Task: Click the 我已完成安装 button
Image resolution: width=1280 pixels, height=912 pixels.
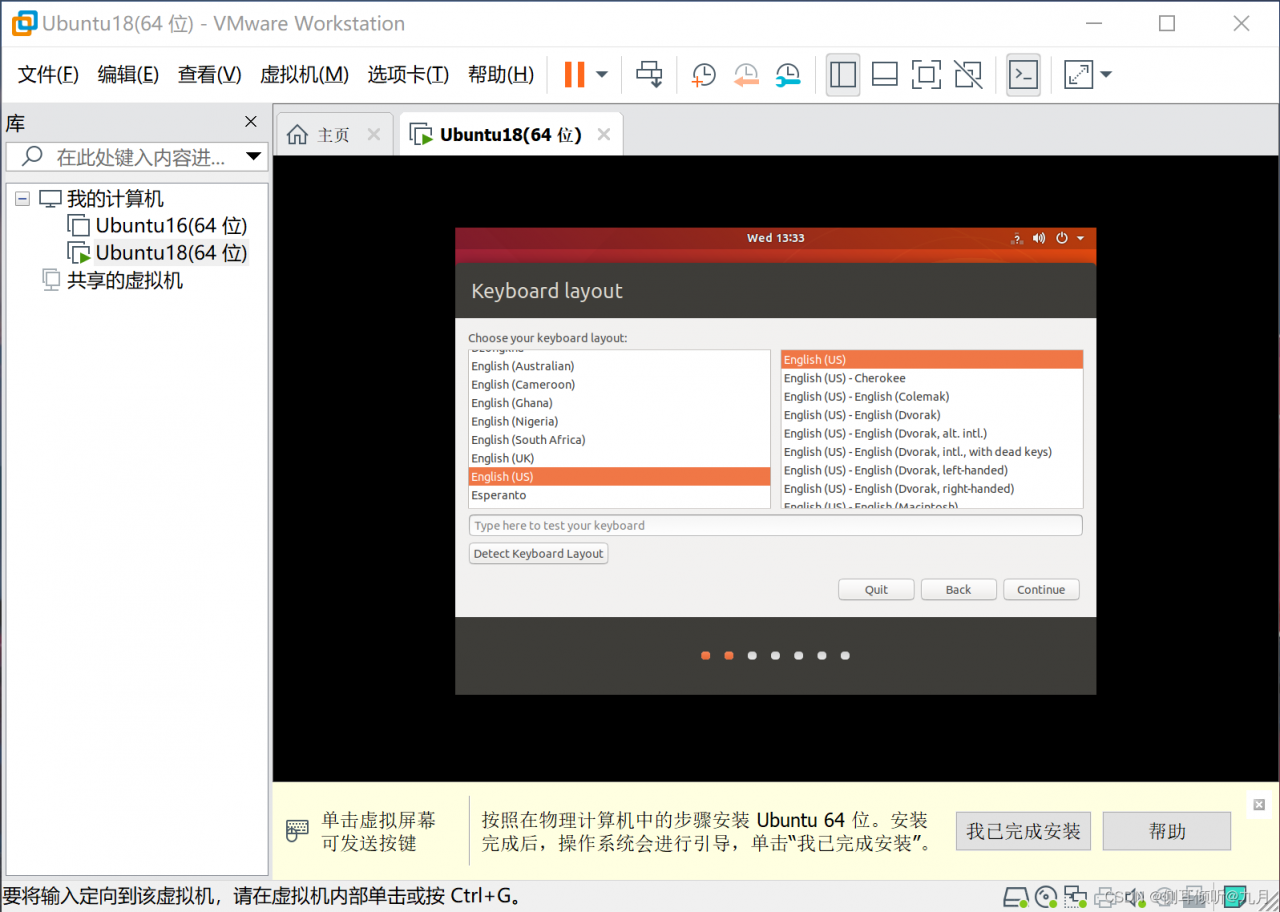Action: (1023, 831)
